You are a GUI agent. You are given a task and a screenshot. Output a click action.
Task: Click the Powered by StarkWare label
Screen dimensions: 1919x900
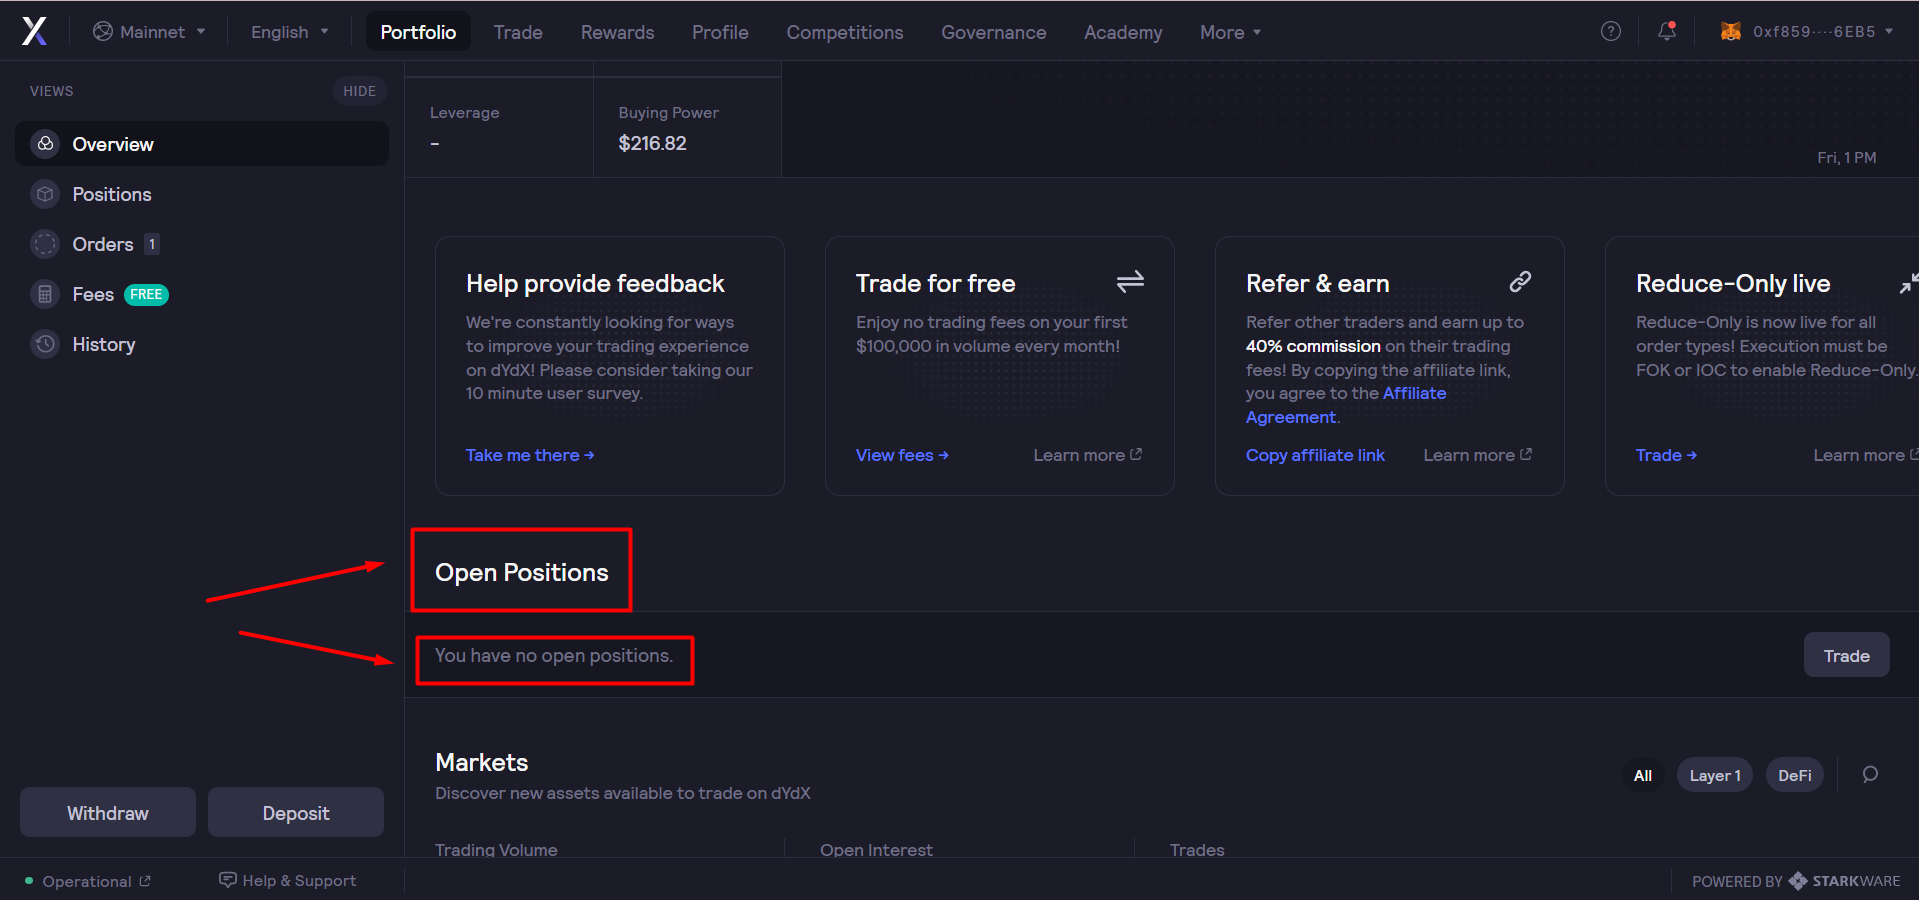1796,881
